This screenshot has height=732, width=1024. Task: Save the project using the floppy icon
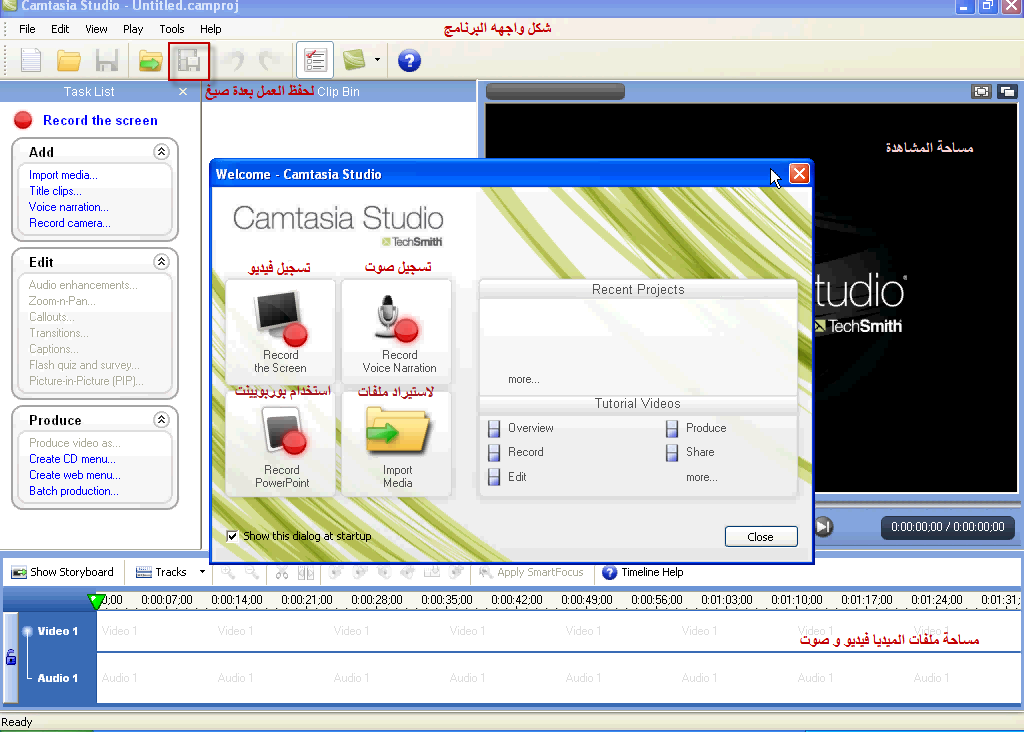(x=106, y=61)
